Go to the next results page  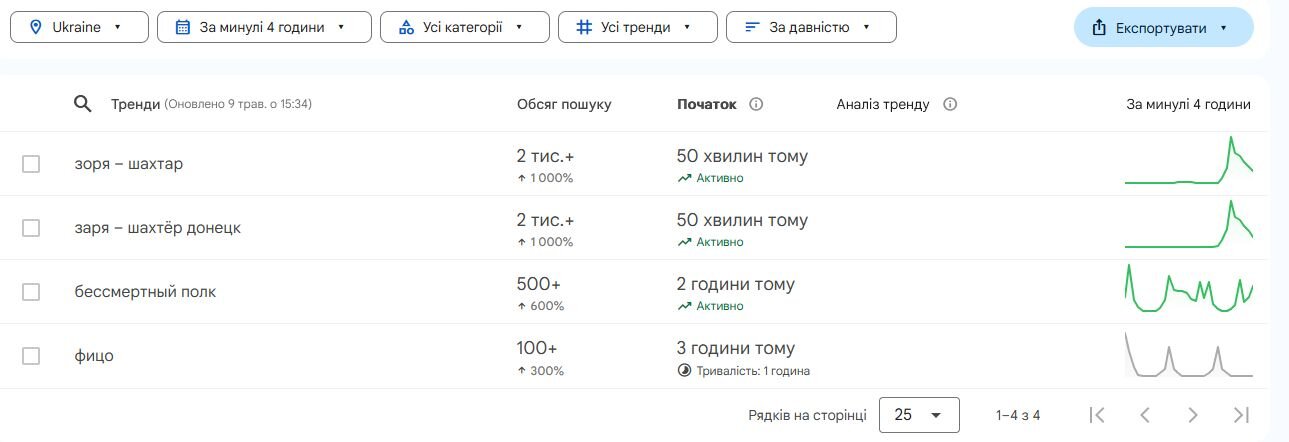pyautogui.click(x=1193, y=415)
